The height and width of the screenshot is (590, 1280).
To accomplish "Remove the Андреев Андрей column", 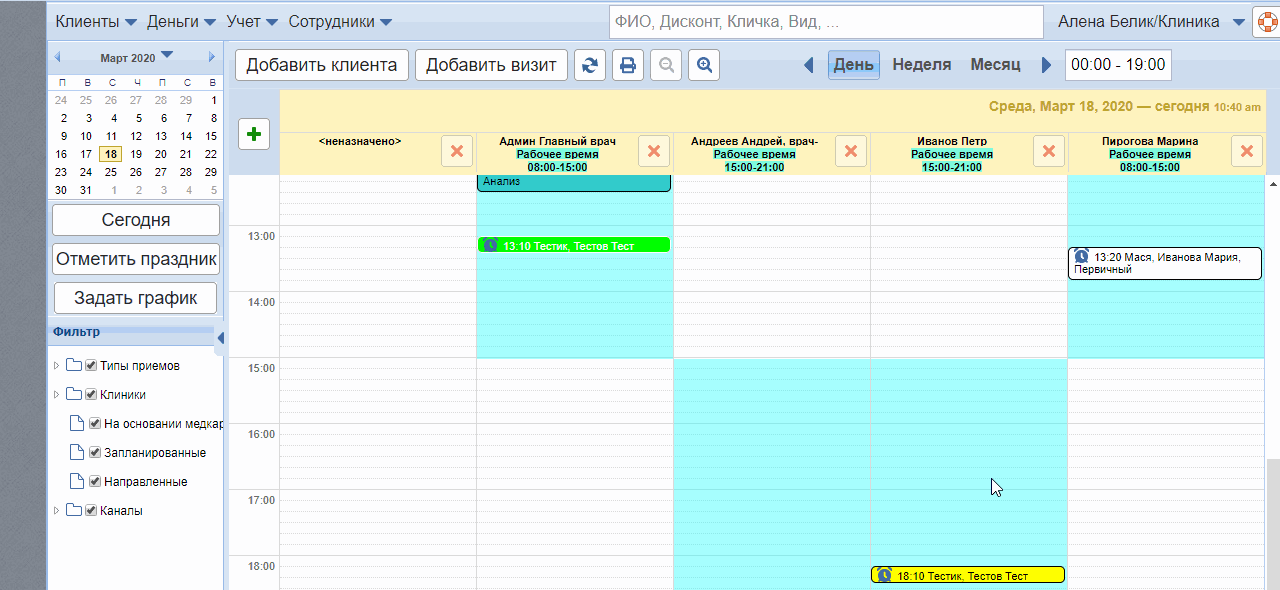I will 851,151.
